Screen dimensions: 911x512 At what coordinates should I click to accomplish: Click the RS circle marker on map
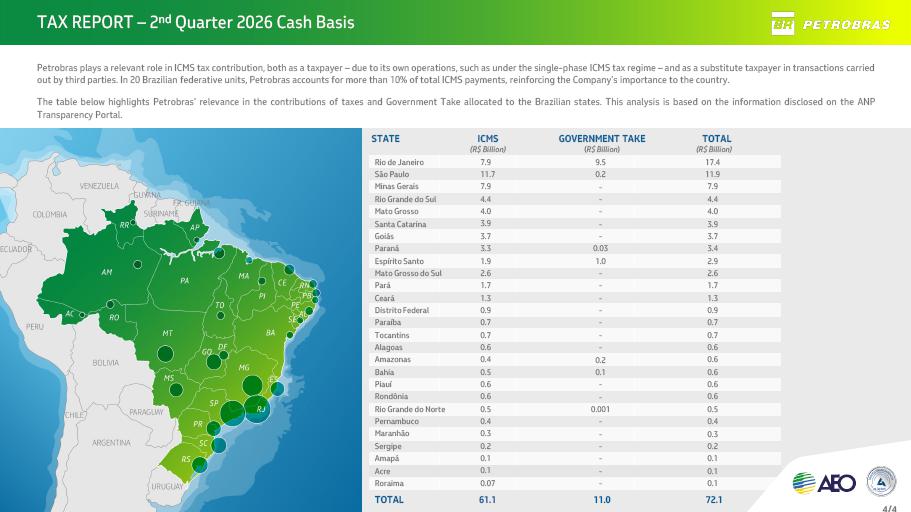(199, 465)
